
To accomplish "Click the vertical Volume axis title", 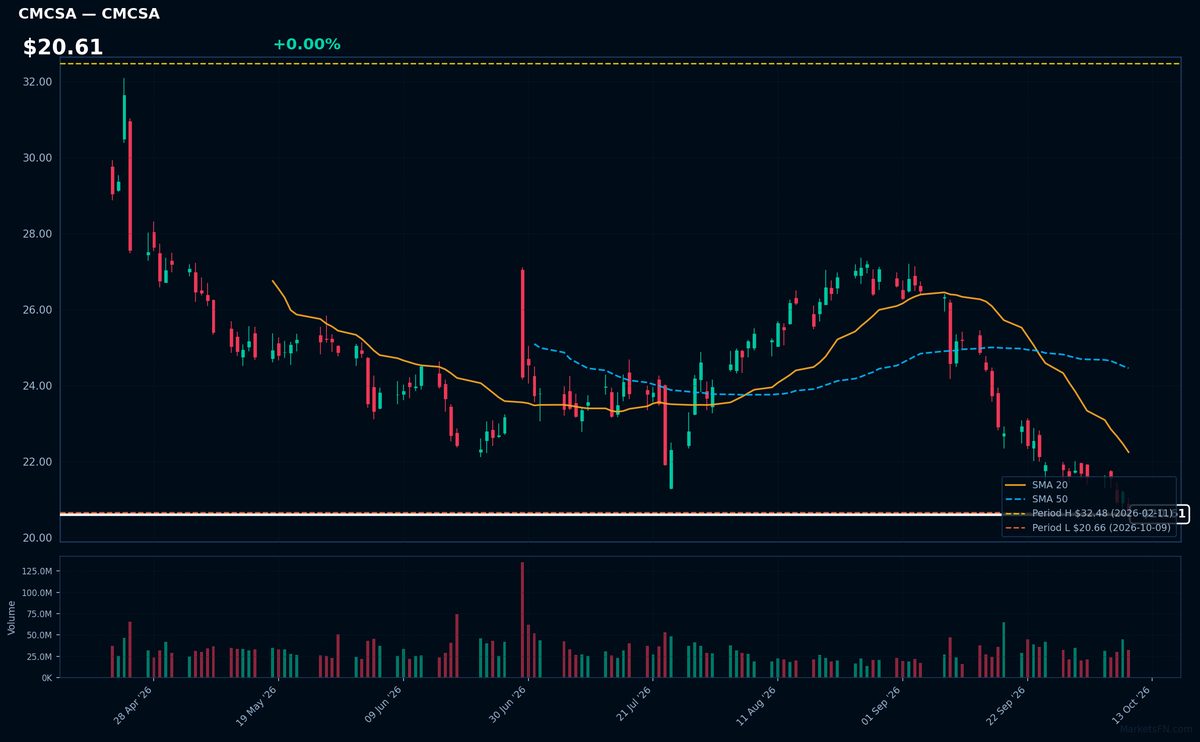I will click(x=11, y=617).
